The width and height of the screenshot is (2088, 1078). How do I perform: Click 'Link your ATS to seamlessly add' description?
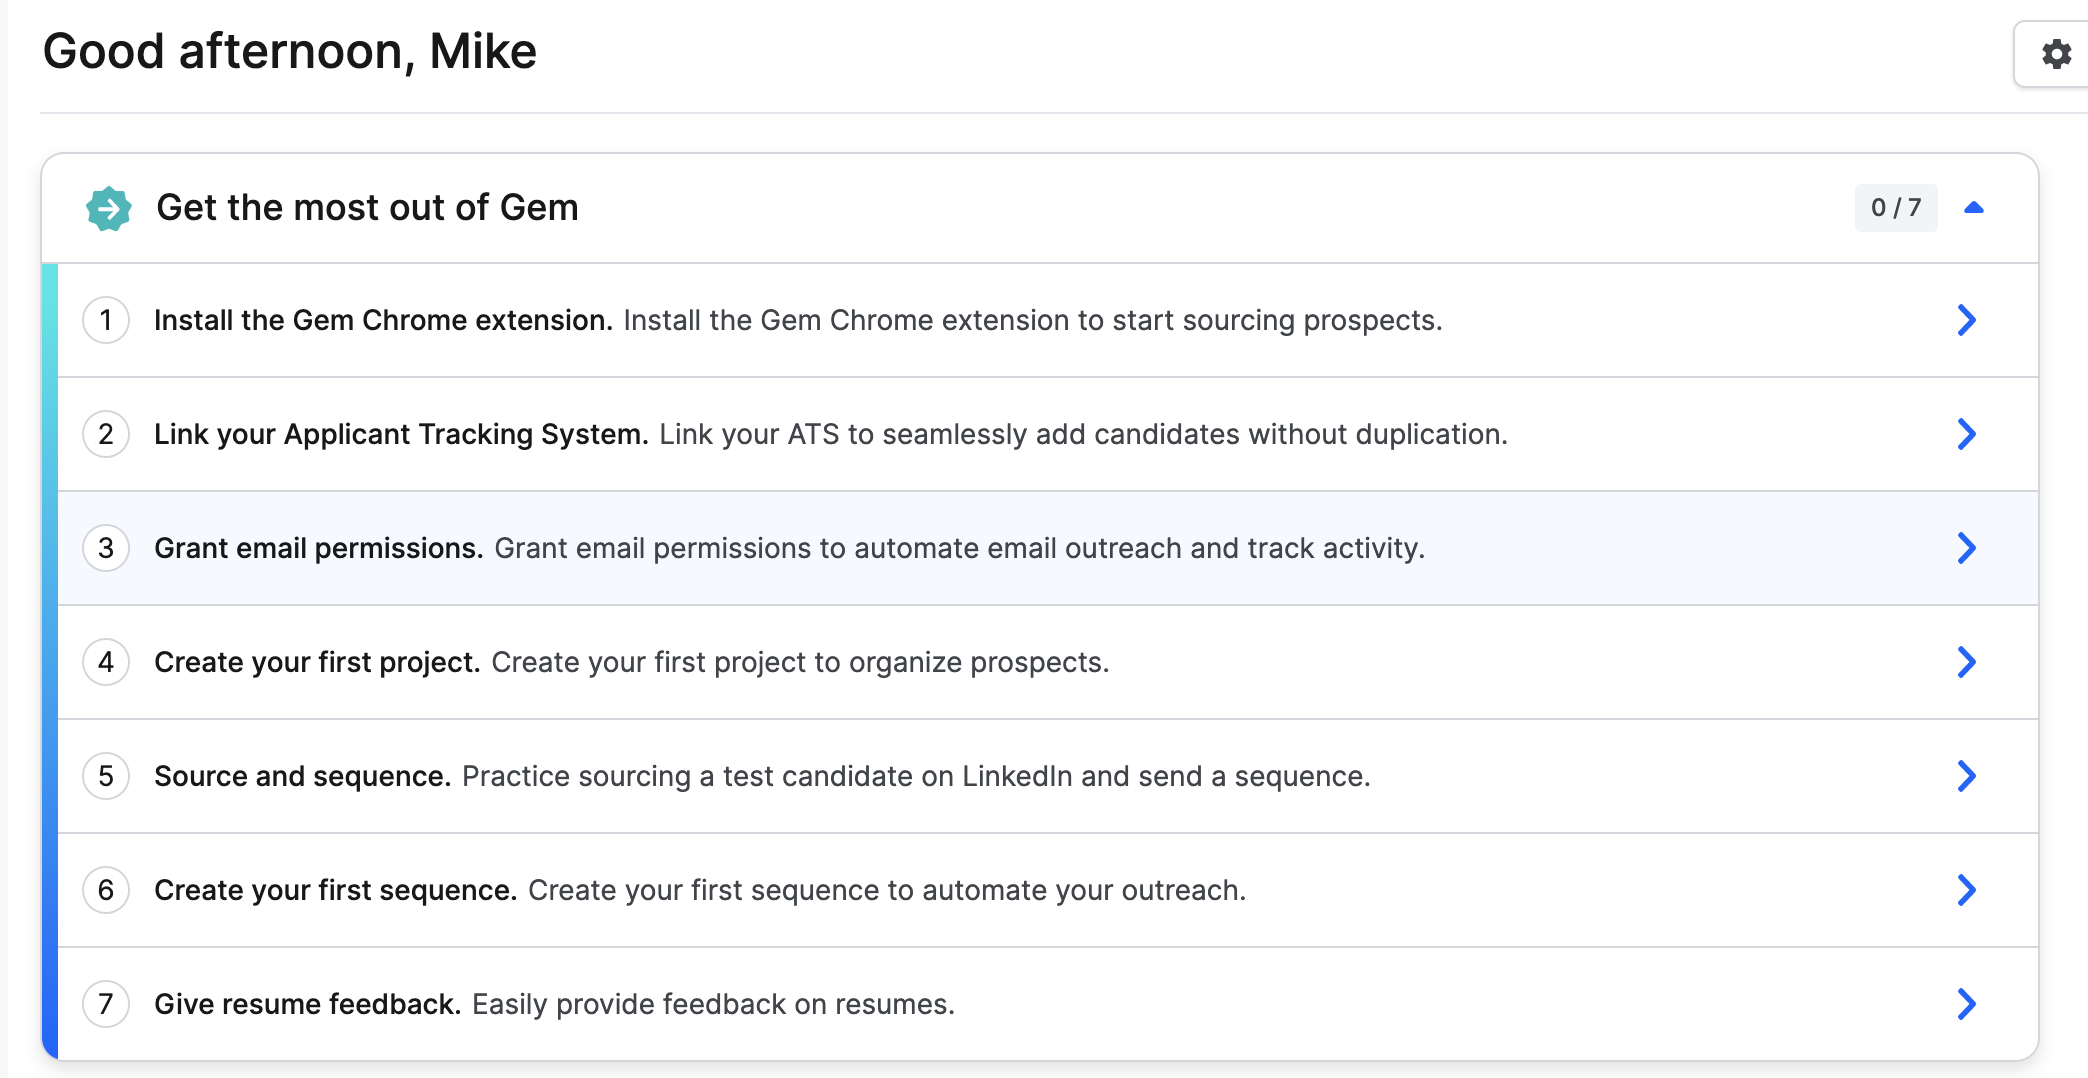1083,434
